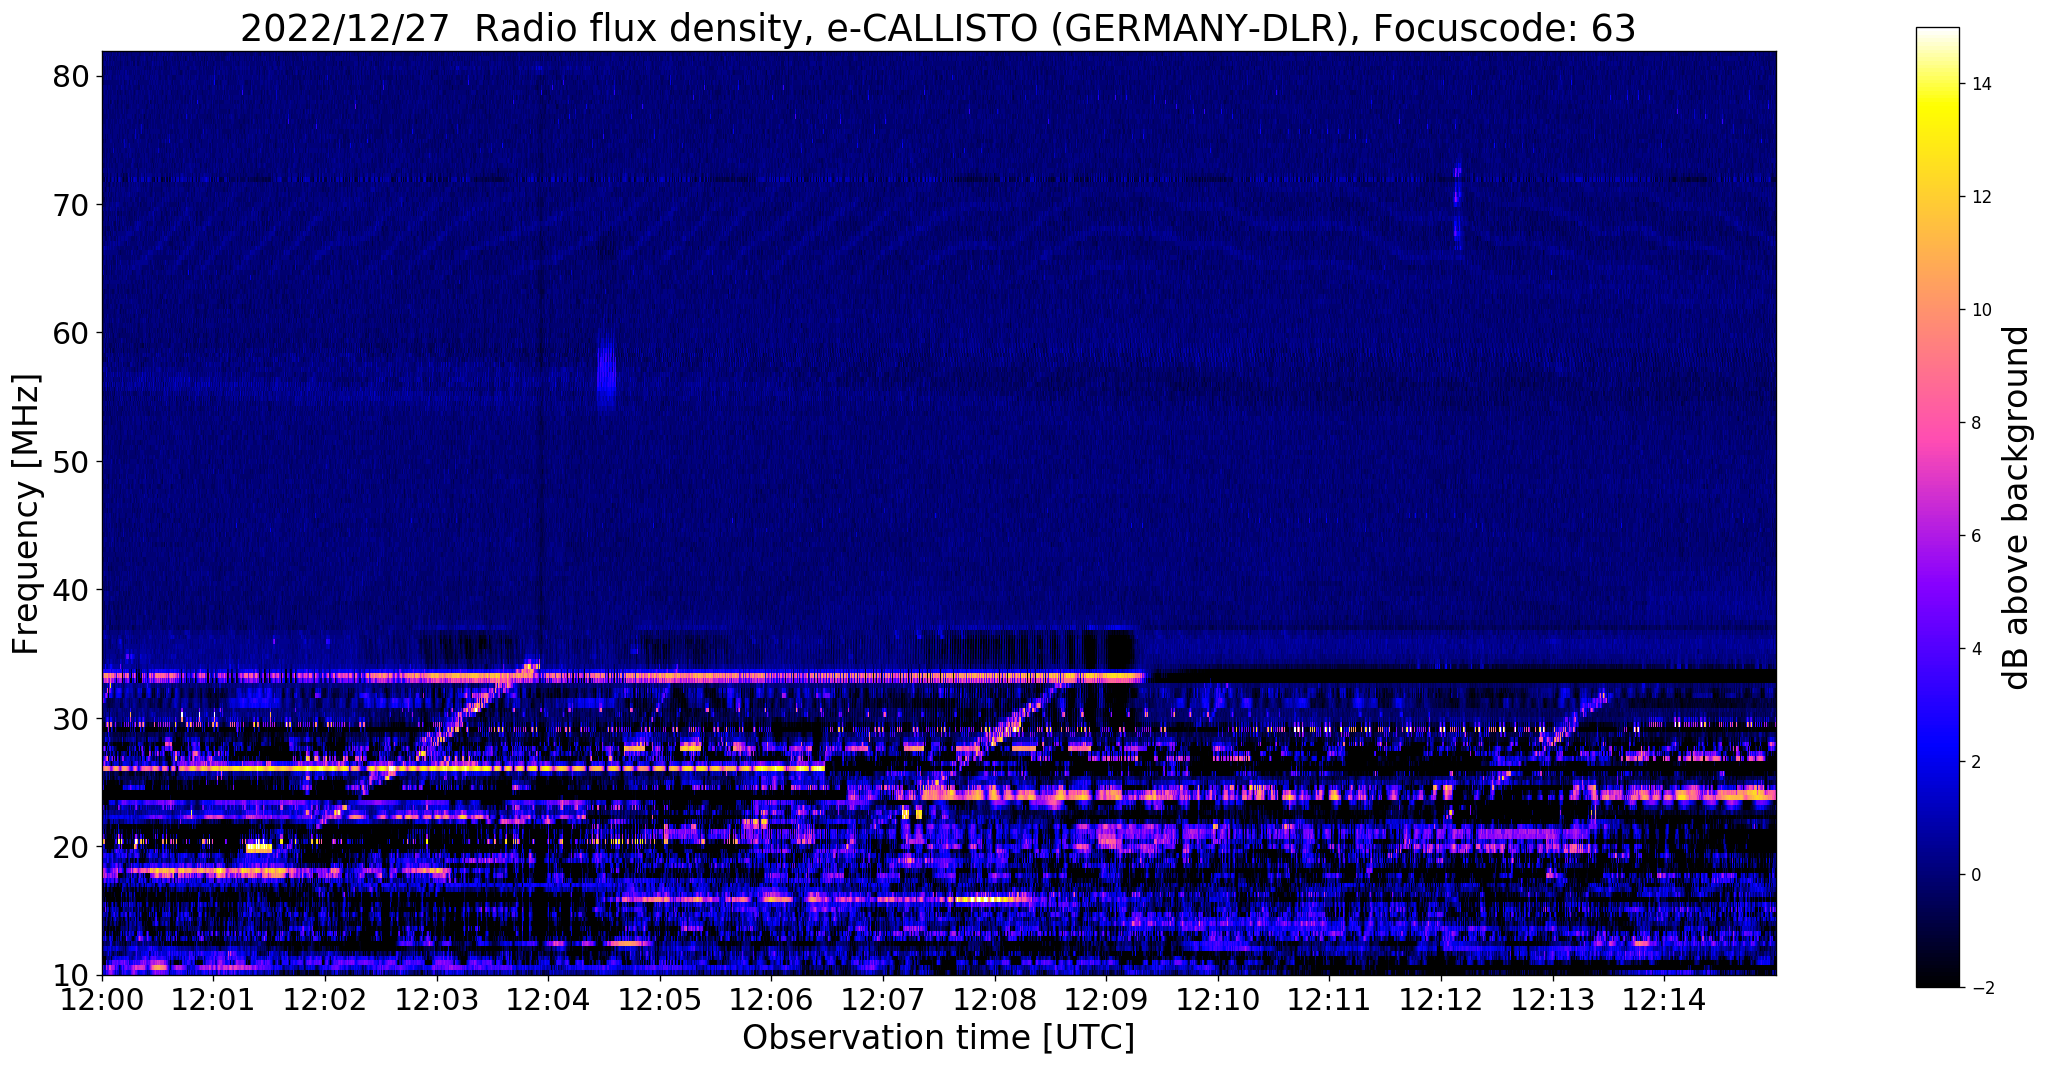Click the colorbar tick value 6
2047x1067 pixels.
coord(1975,536)
